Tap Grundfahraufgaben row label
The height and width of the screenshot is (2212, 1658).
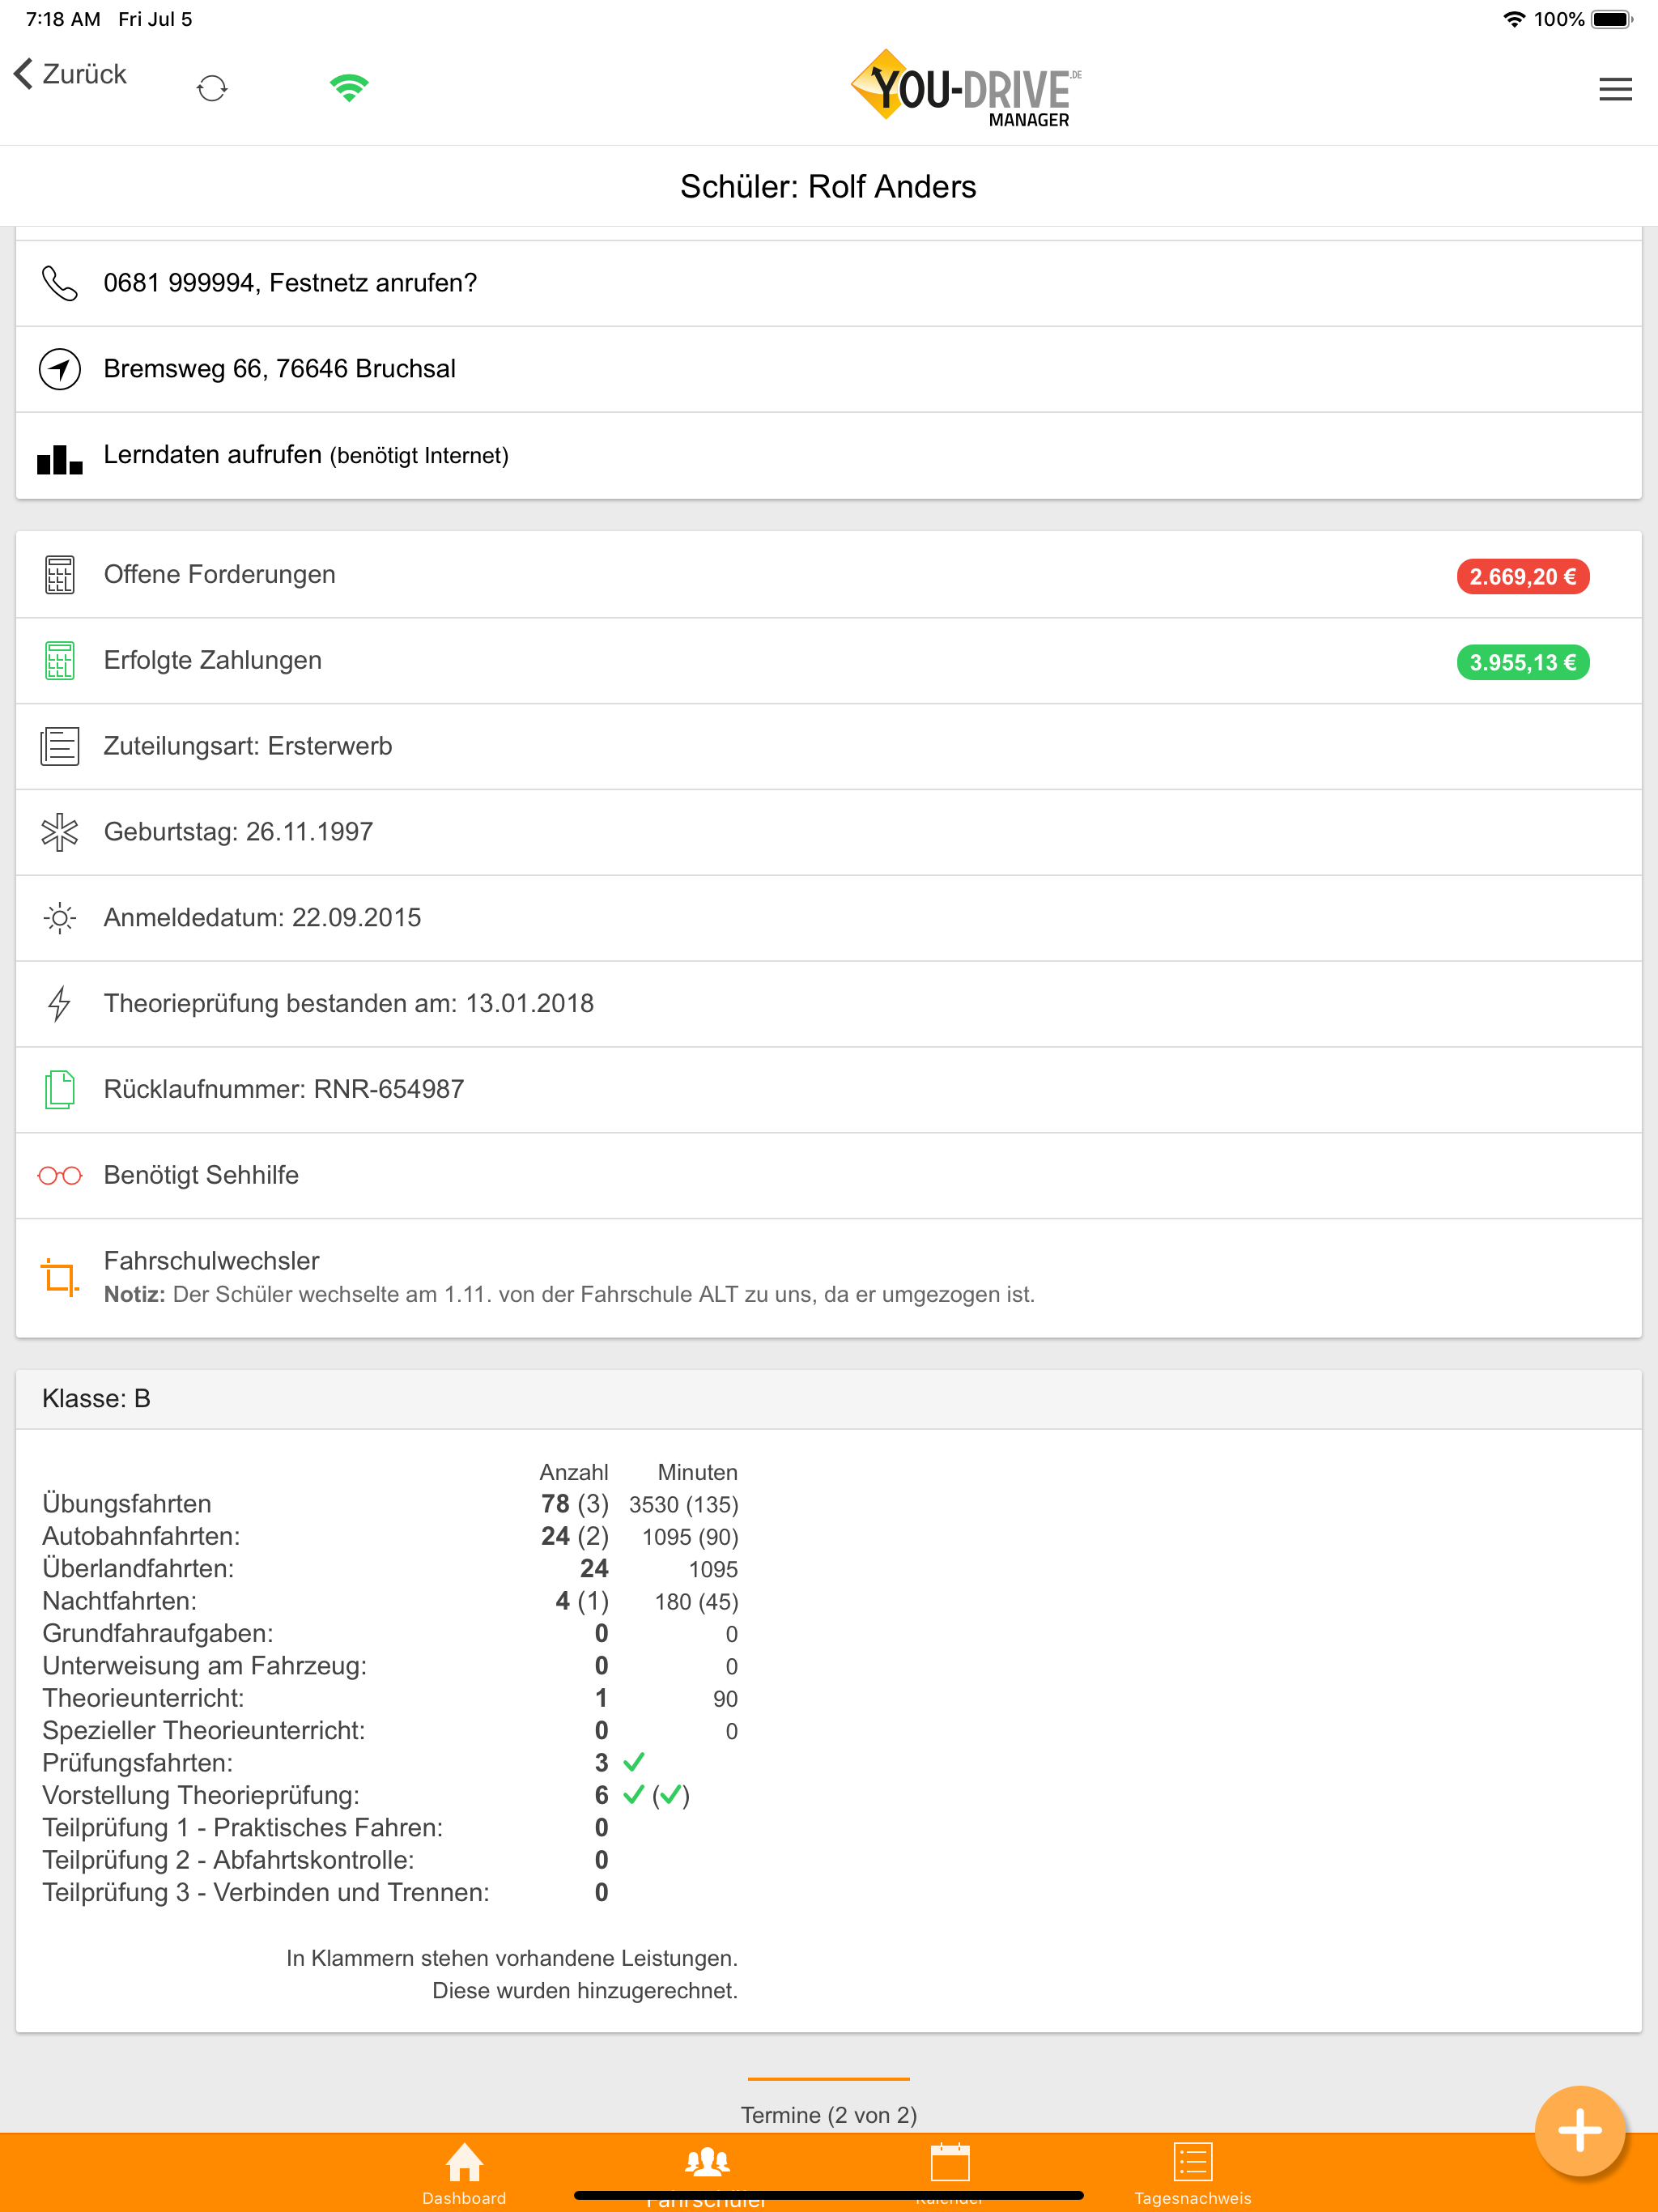click(157, 1634)
